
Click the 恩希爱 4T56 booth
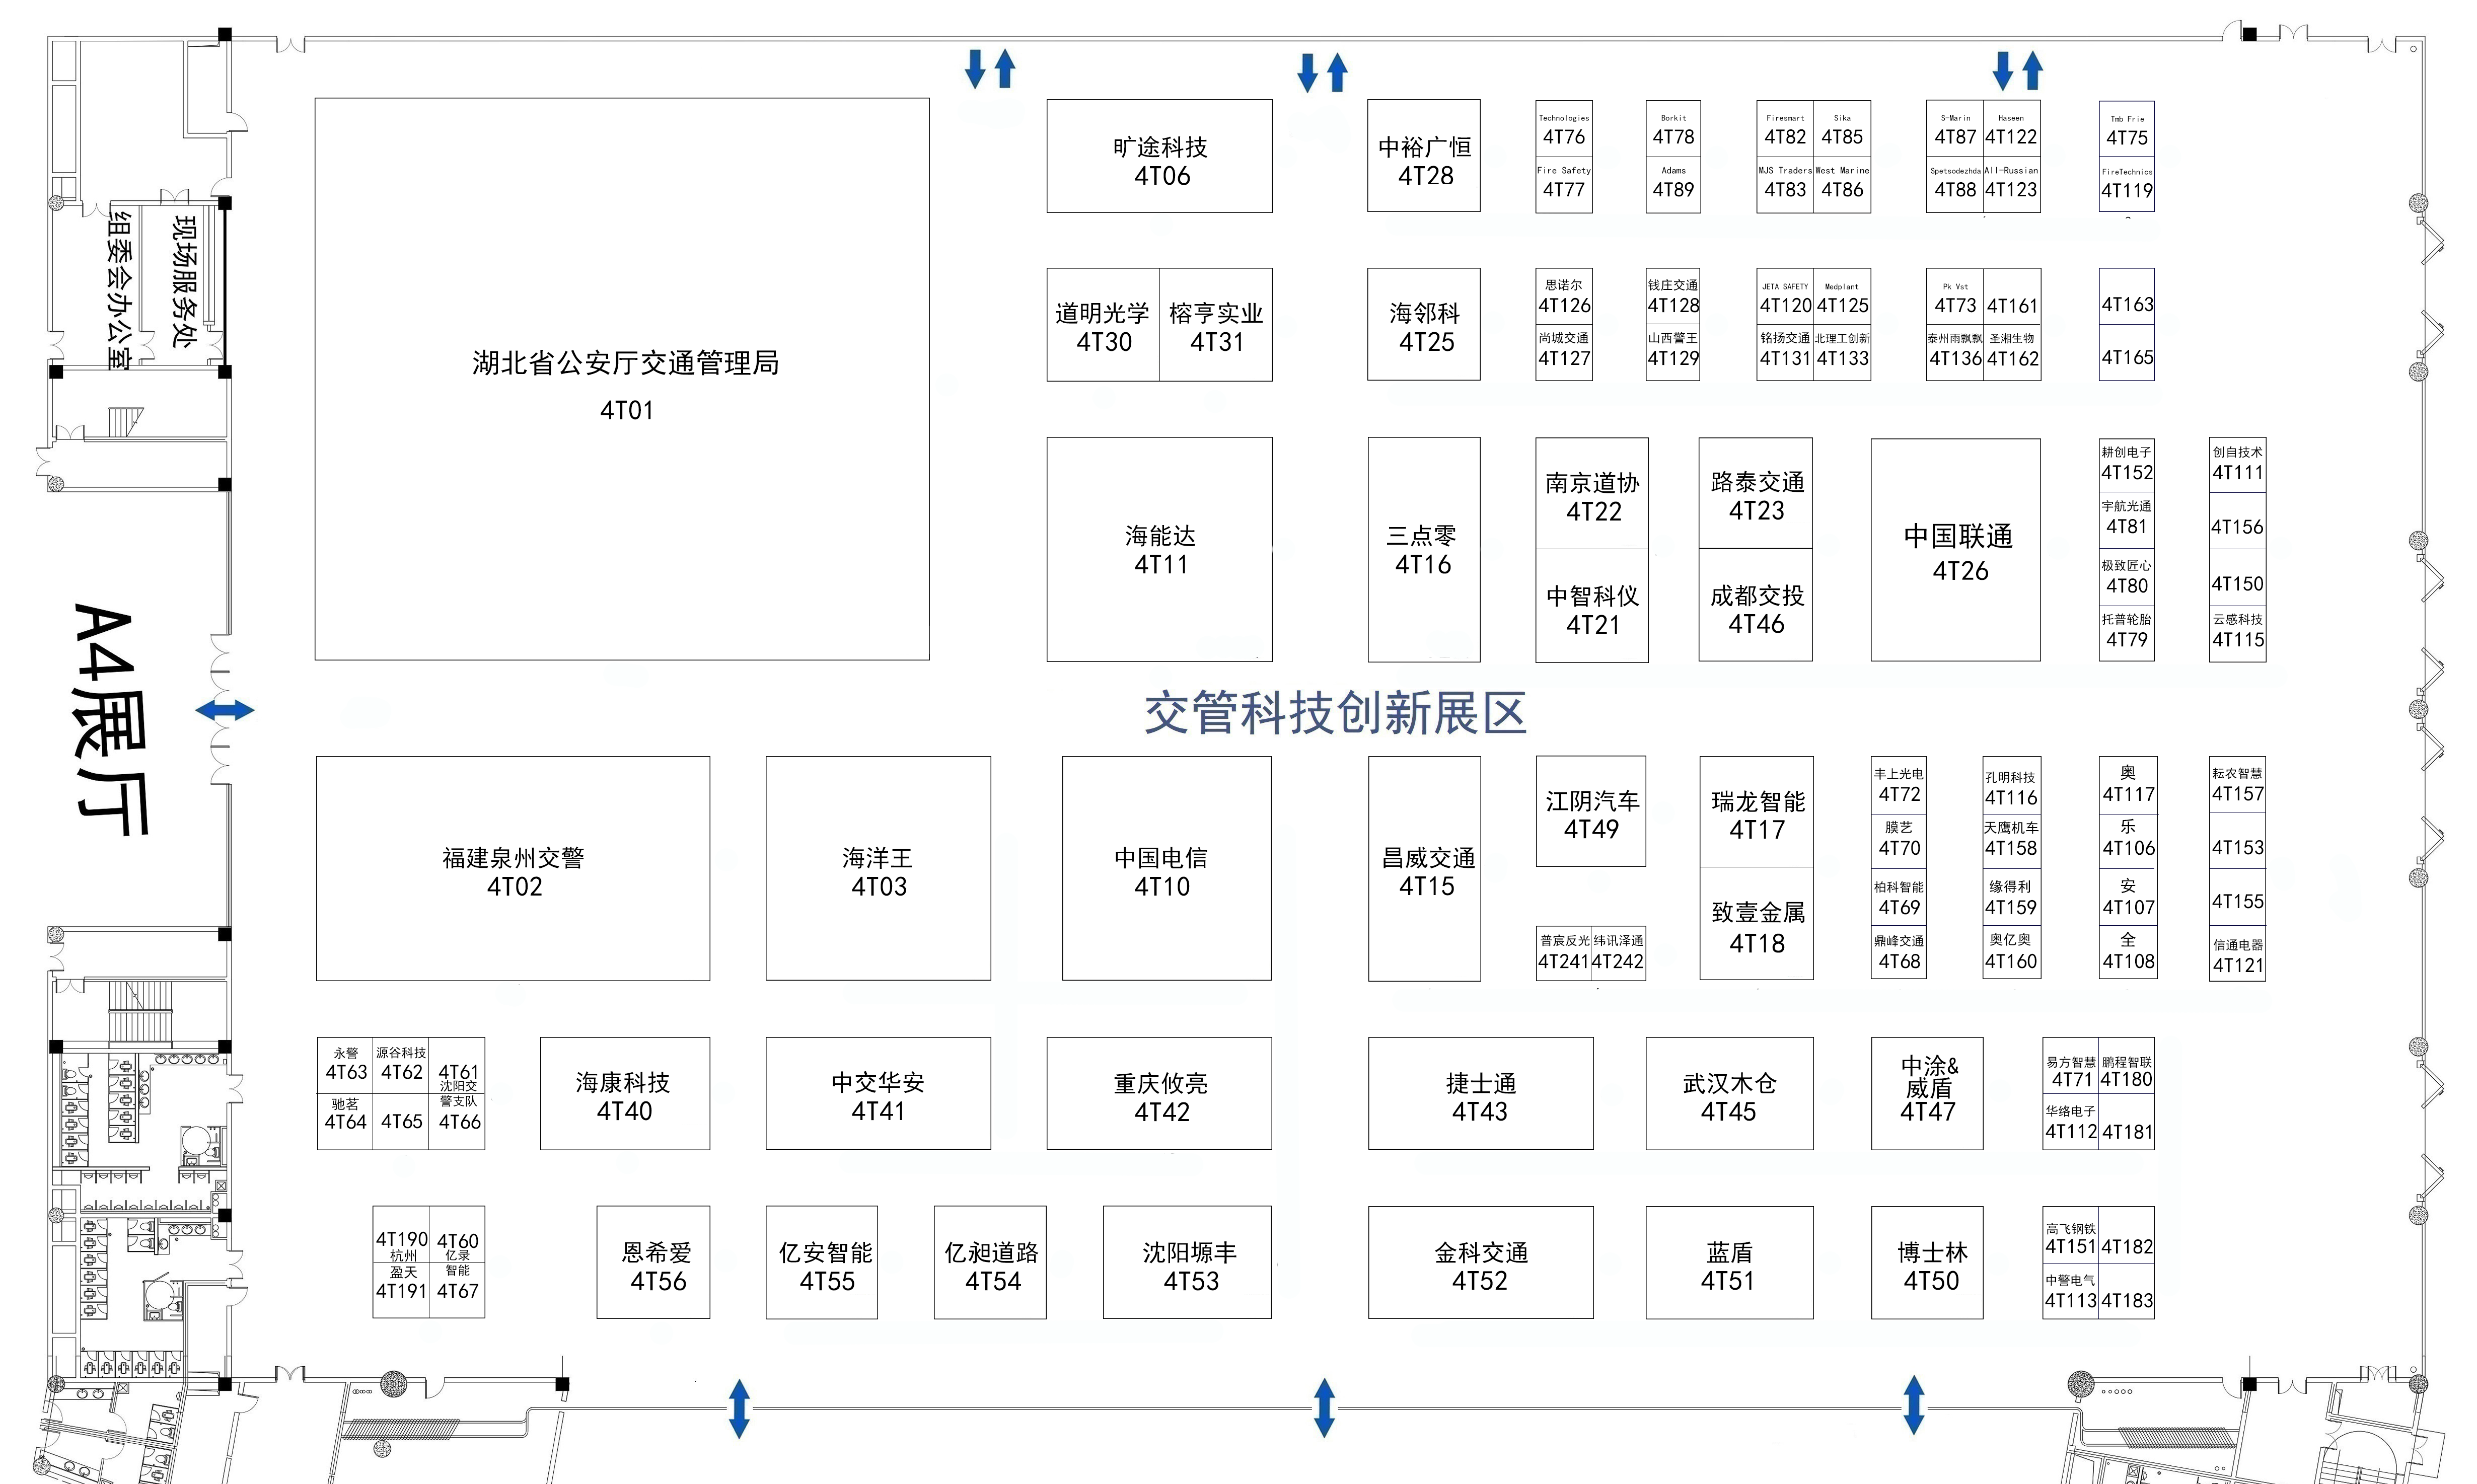tap(653, 1262)
